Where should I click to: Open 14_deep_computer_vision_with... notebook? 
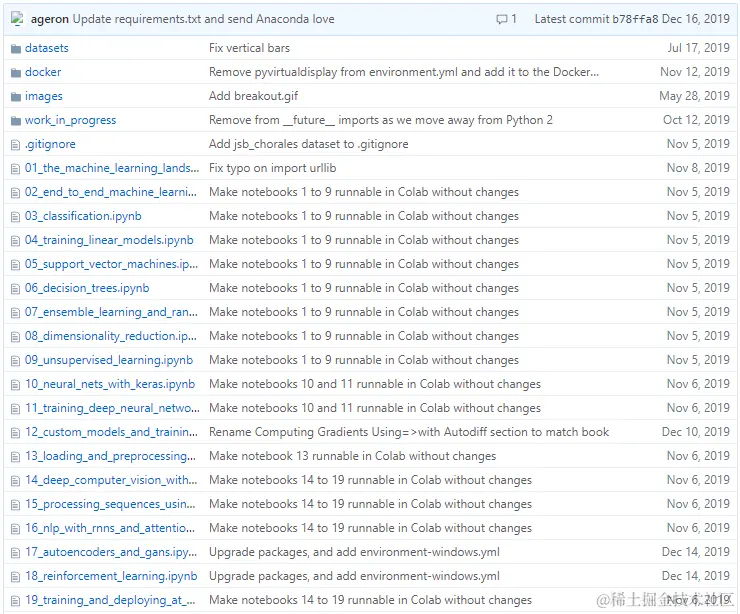pyautogui.click(x=111, y=480)
